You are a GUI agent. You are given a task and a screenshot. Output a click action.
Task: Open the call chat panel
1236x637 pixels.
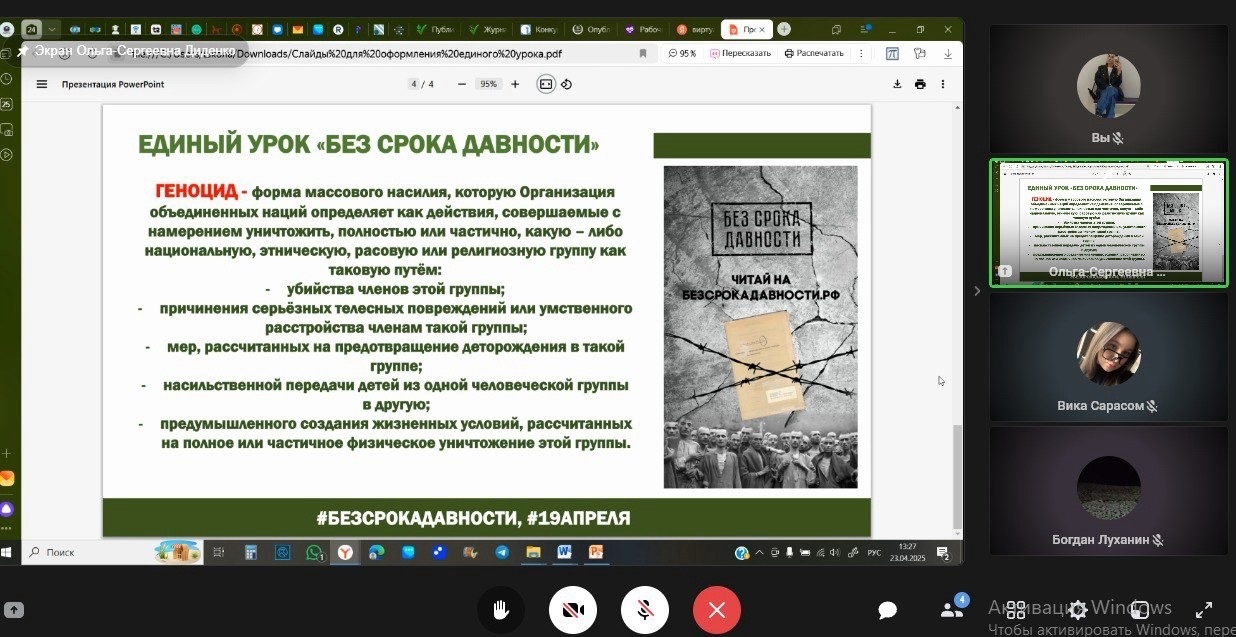pyautogui.click(x=887, y=610)
